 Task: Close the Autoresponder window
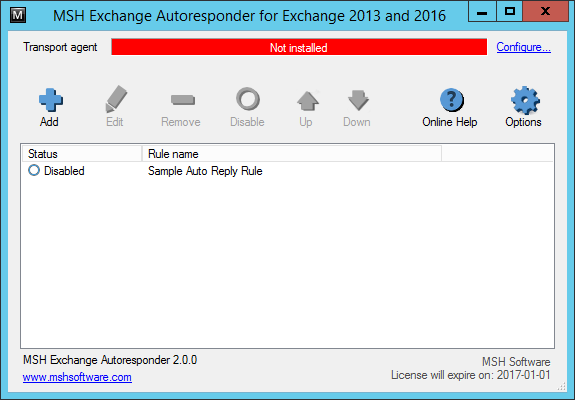545,12
